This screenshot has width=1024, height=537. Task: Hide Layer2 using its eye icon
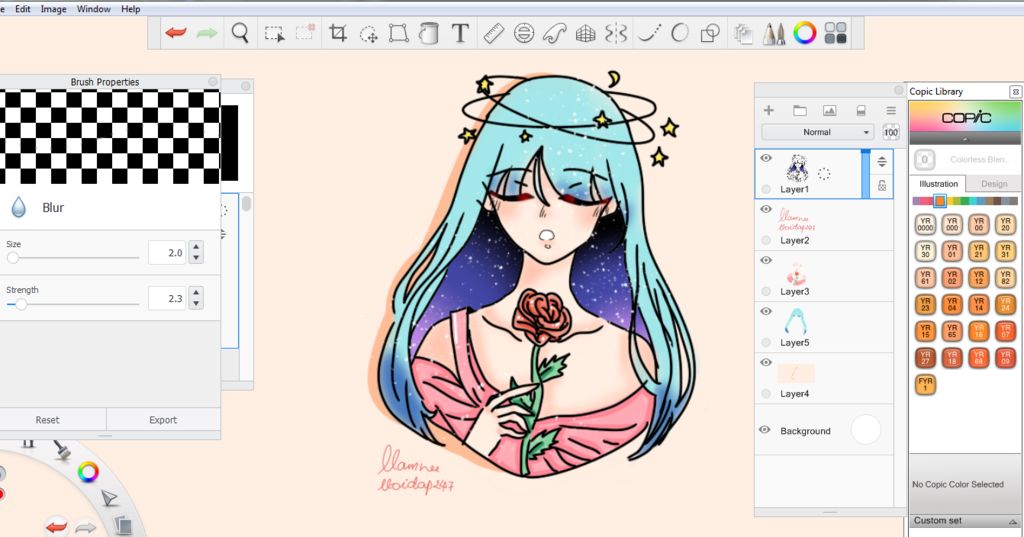tap(766, 209)
